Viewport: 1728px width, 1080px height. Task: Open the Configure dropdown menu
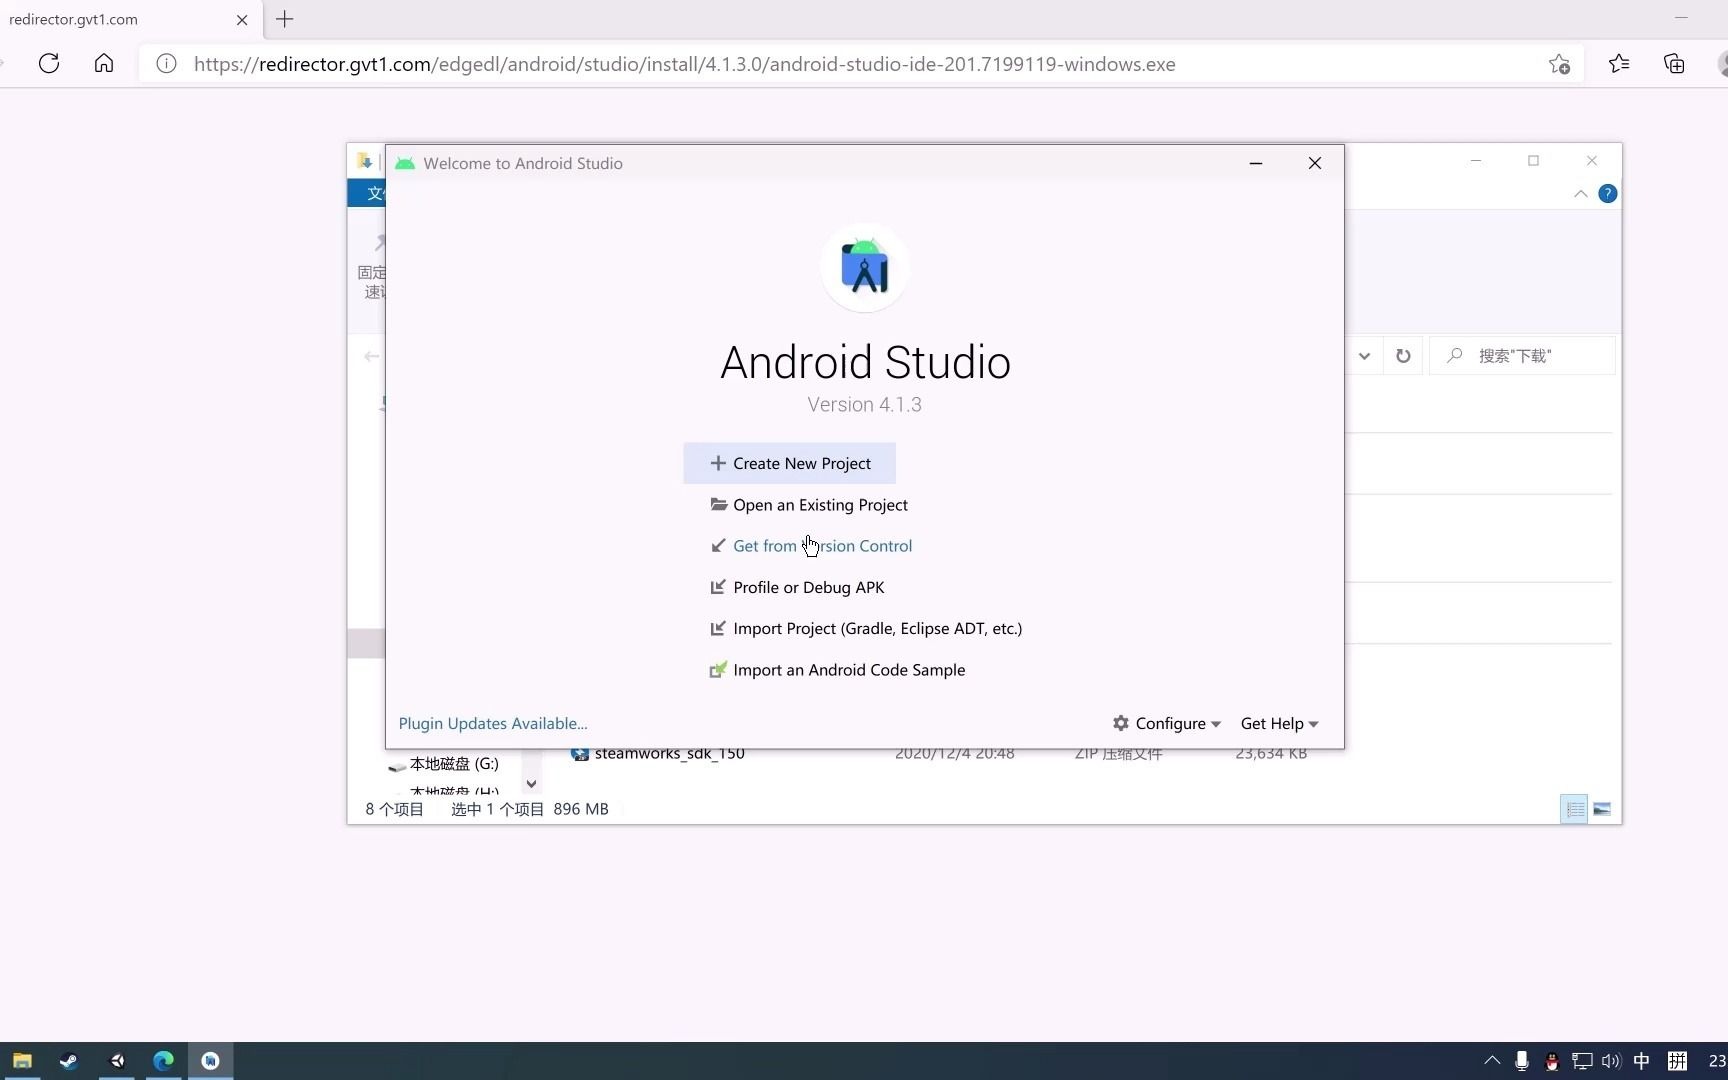(1167, 723)
